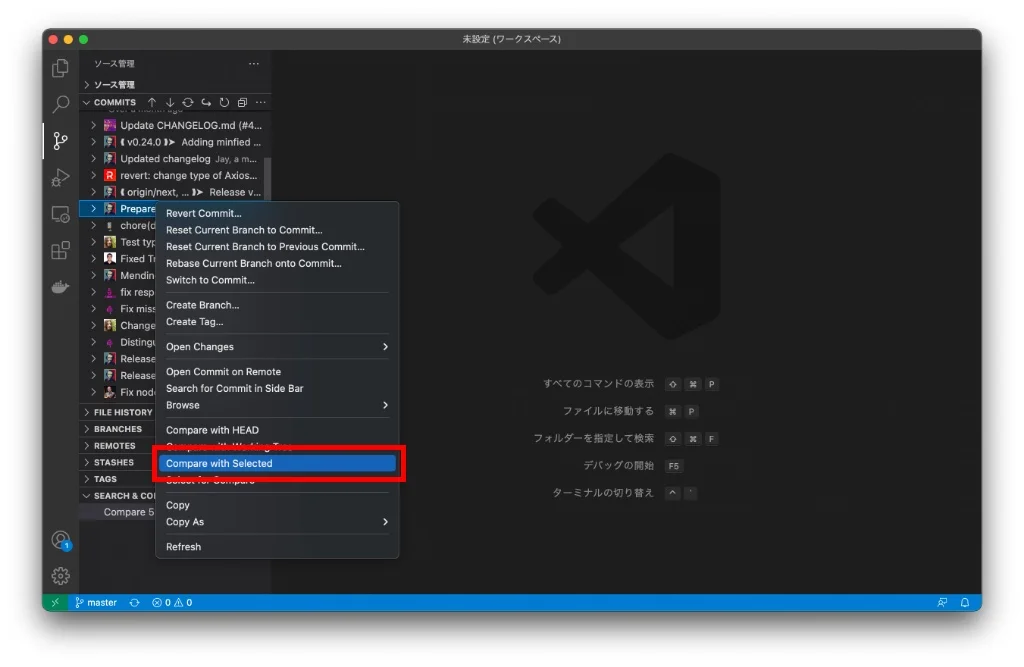Choose Create Branch... menu entry

coord(203,305)
